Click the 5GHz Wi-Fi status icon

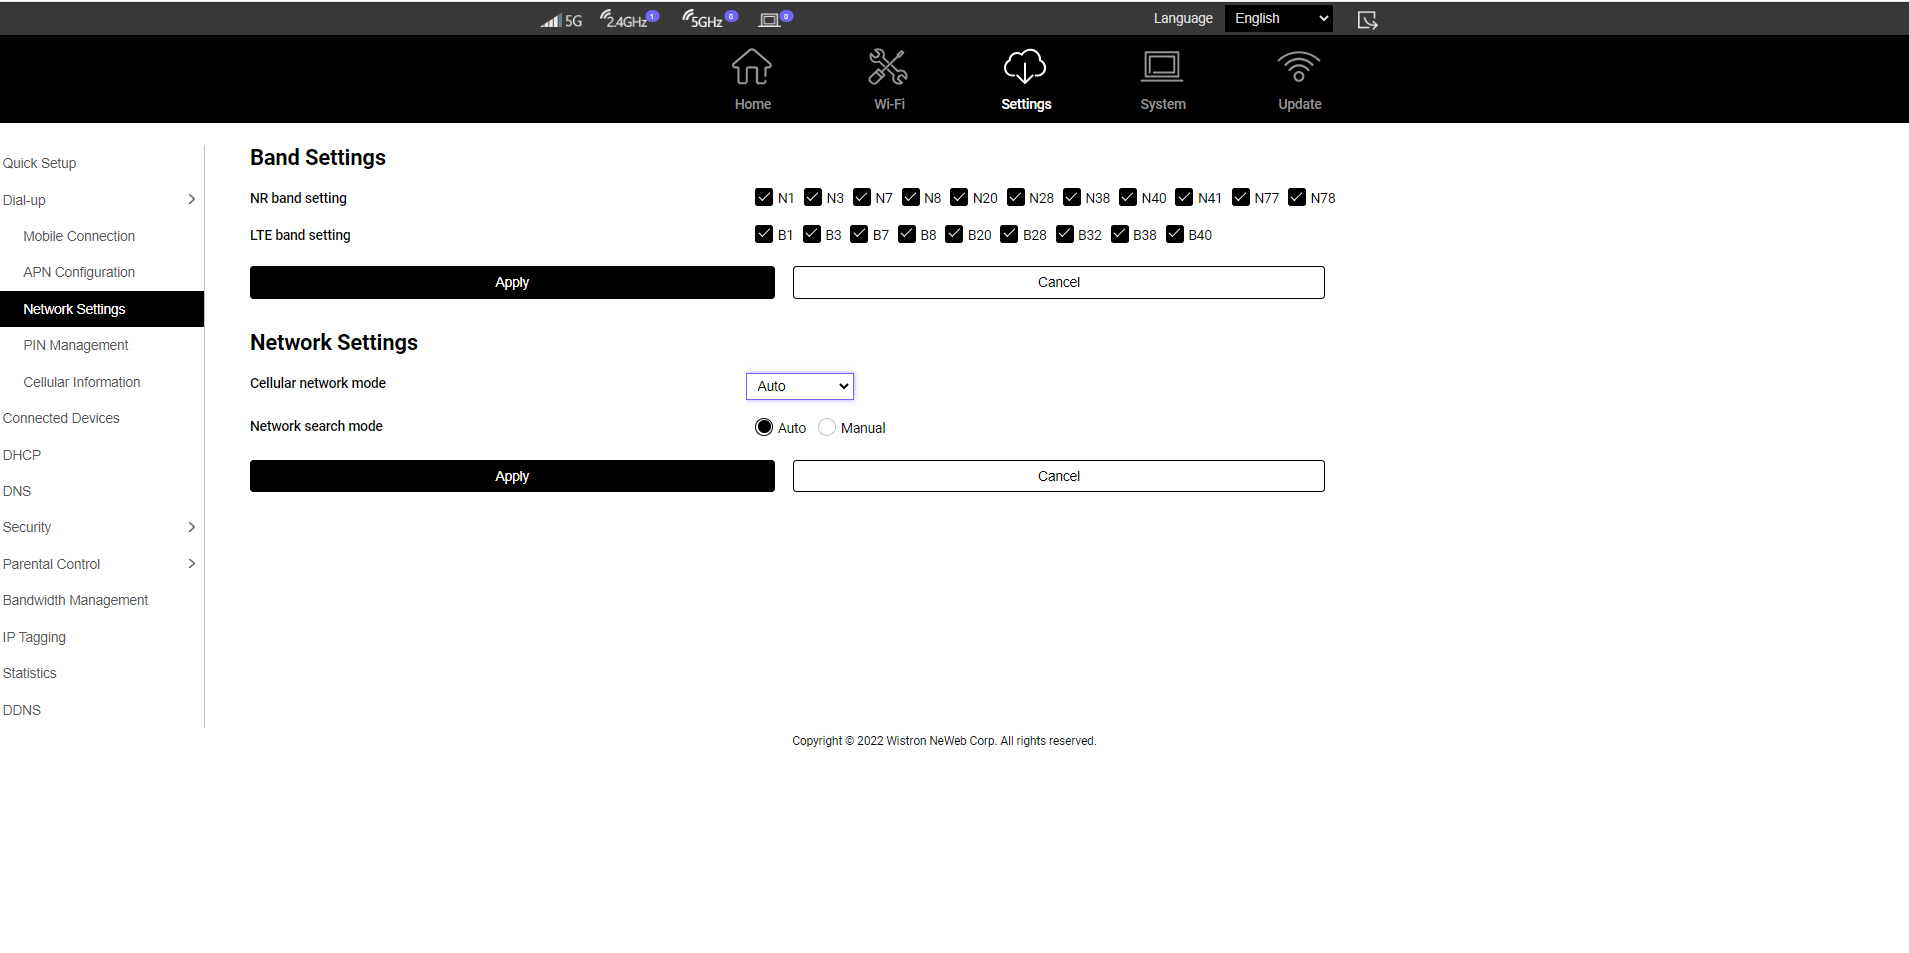click(x=710, y=18)
